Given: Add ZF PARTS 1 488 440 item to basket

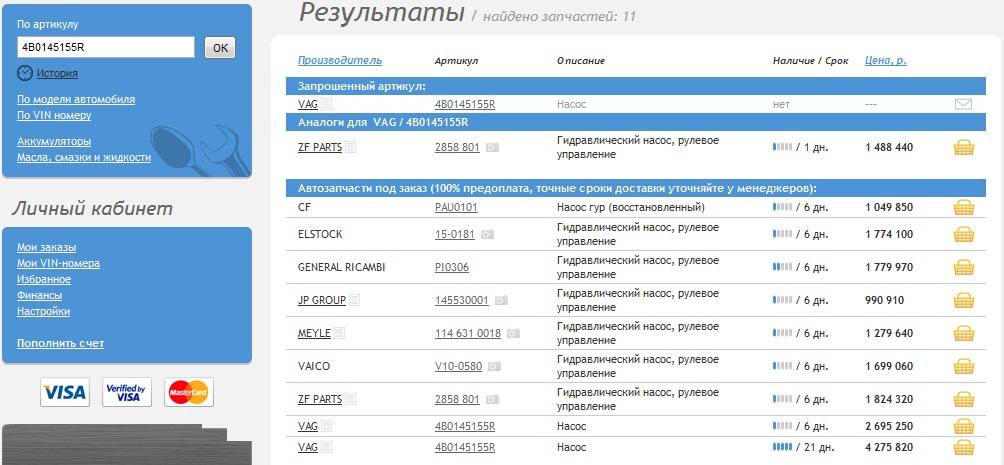Looking at the screenshot, I should point(964,147).
